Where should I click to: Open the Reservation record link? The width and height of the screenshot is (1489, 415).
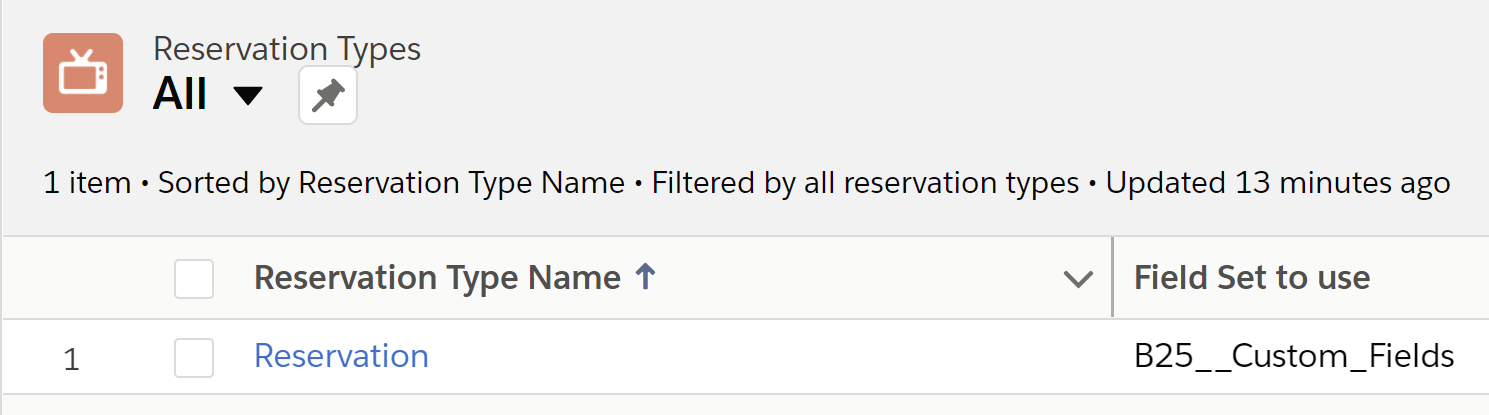click(341, 356)
